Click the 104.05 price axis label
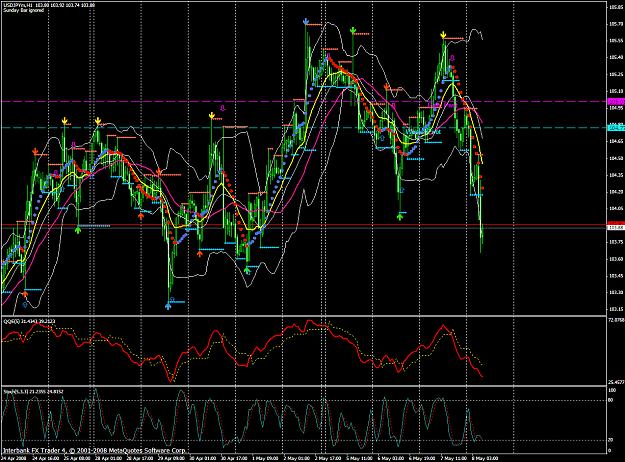This screenshot has height=462, width=625. [x=616, y=208]
